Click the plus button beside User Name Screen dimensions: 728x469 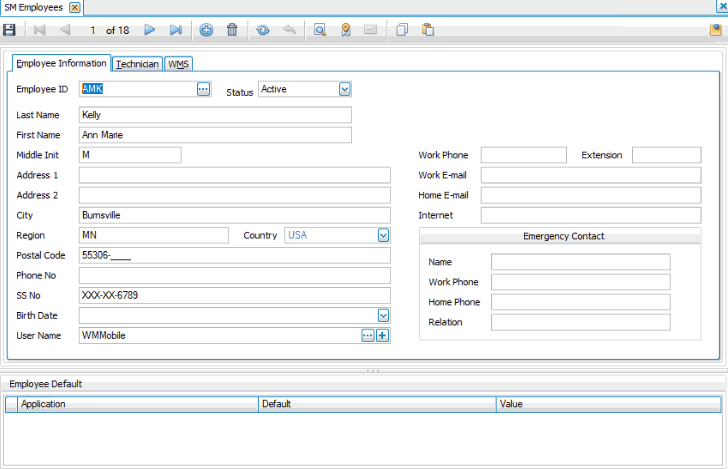[x=382, y=335]
